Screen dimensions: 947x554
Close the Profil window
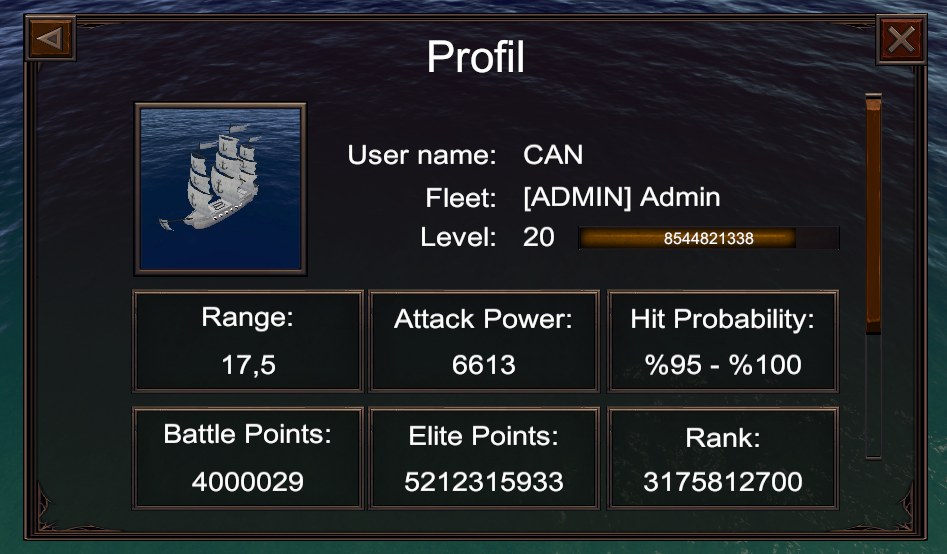click(900, 40)
